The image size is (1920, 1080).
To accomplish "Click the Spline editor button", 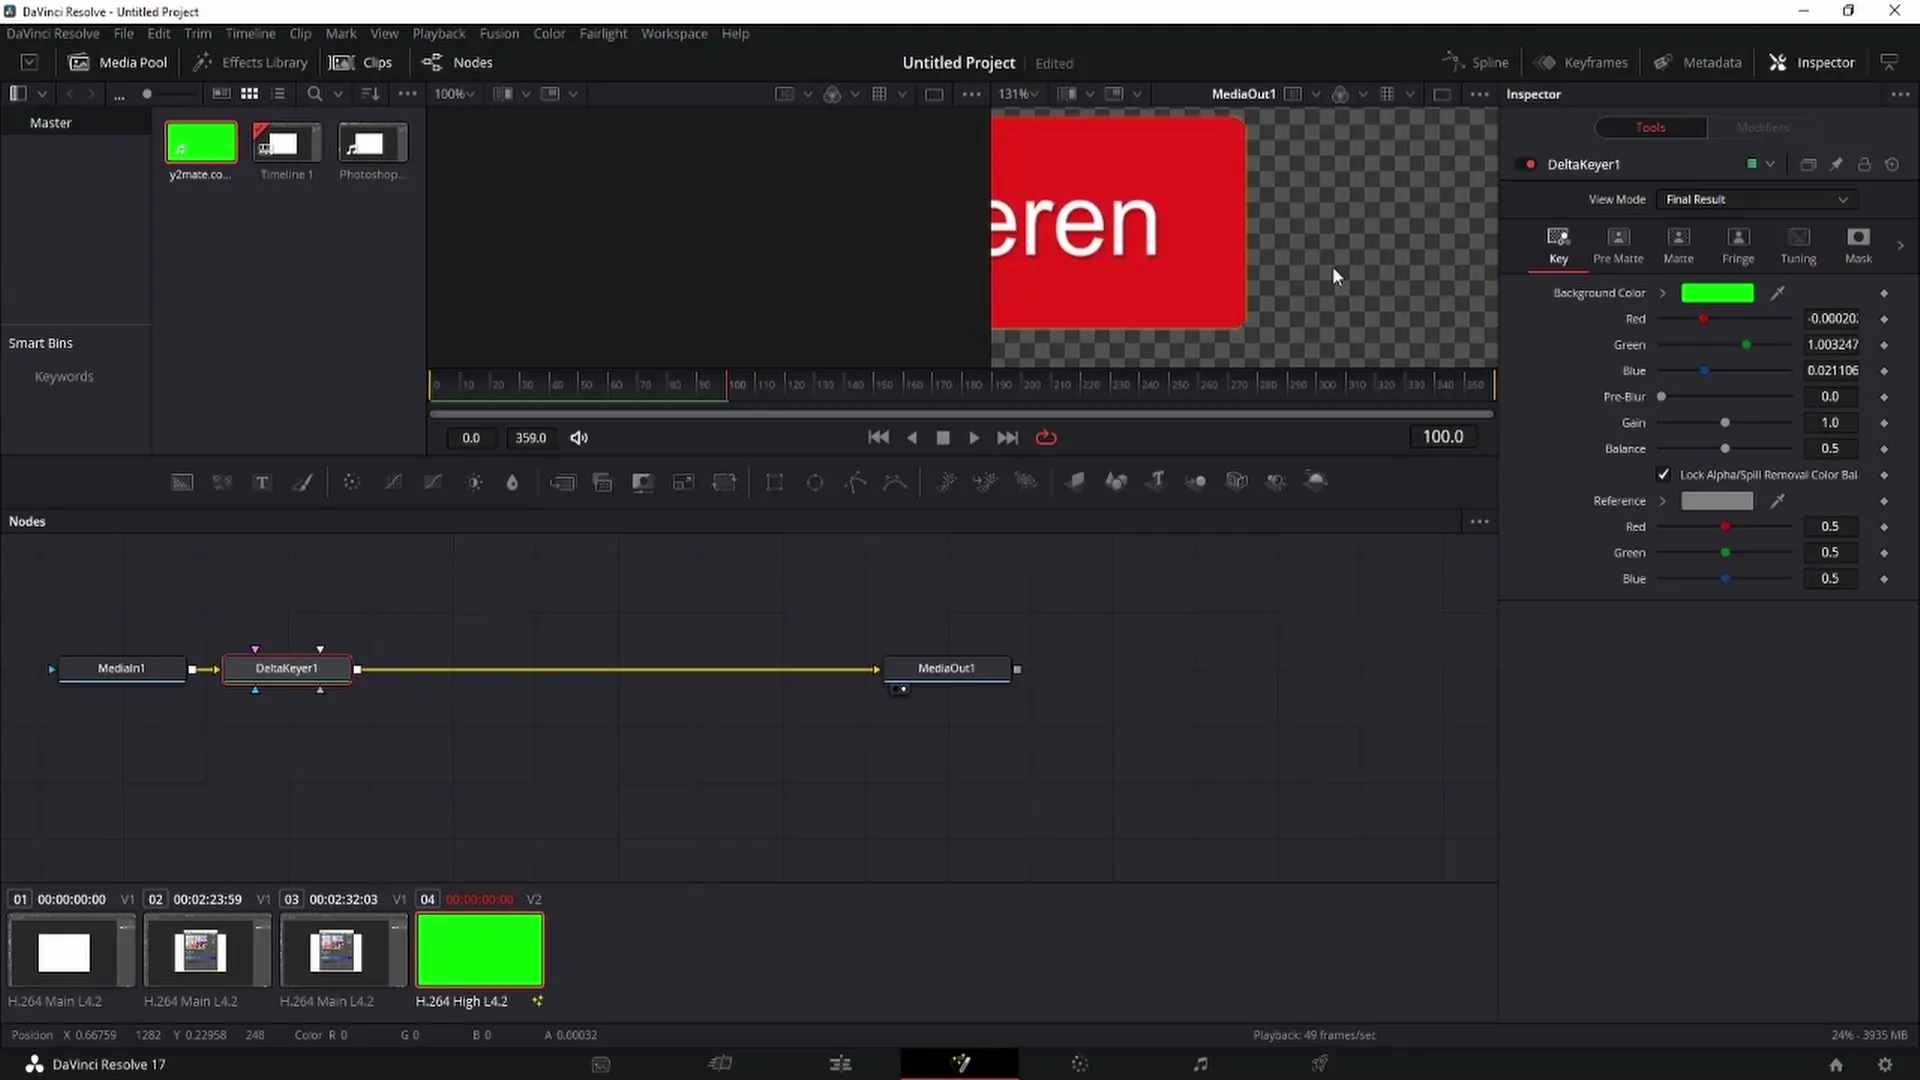I will [1478, 62].
